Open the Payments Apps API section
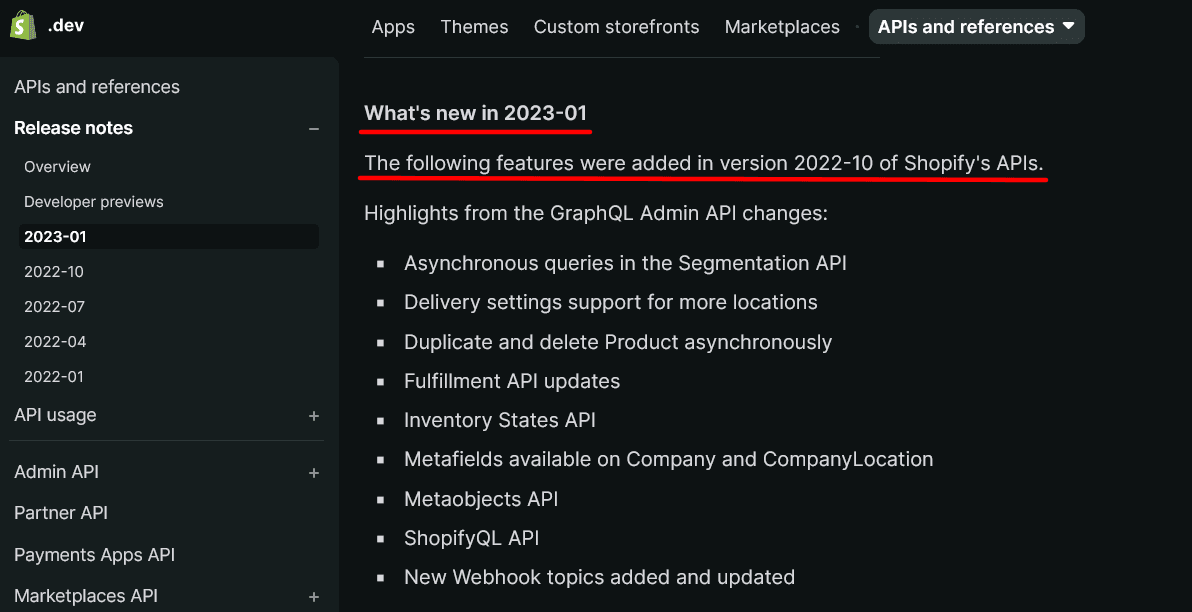Image resolution: width=1192 pixels, height=612 pixels. (x=94, y=554)
